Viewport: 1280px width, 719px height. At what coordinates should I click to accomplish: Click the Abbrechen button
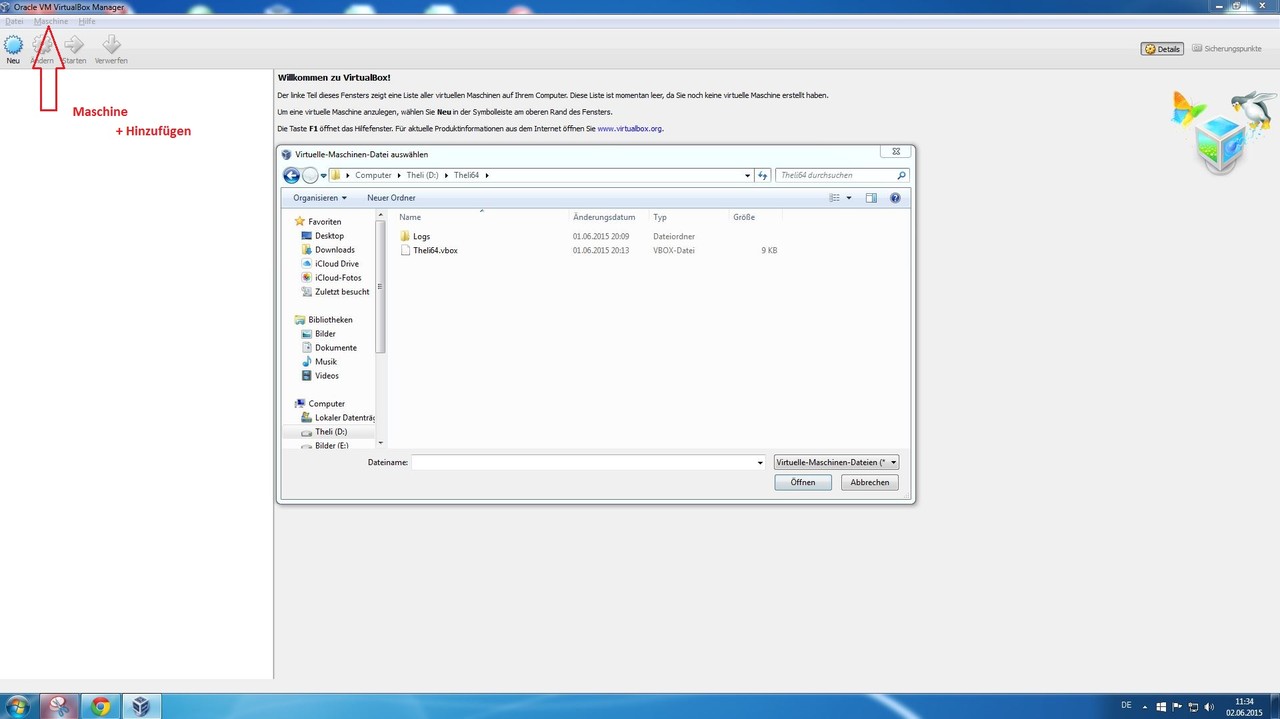(x=870, y=482)
